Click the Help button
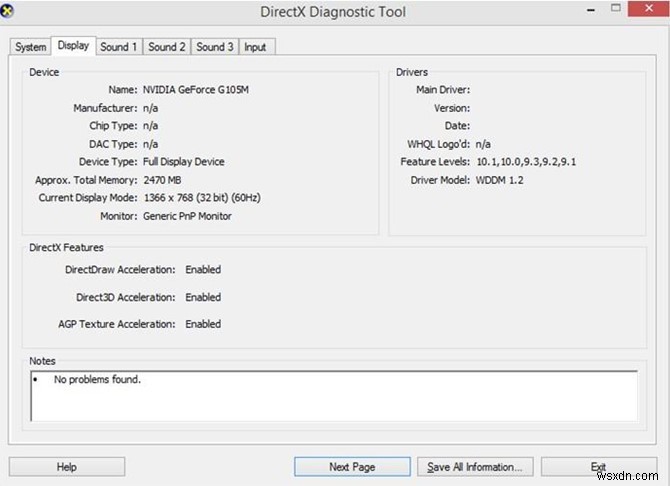 [x=67, y=467]
